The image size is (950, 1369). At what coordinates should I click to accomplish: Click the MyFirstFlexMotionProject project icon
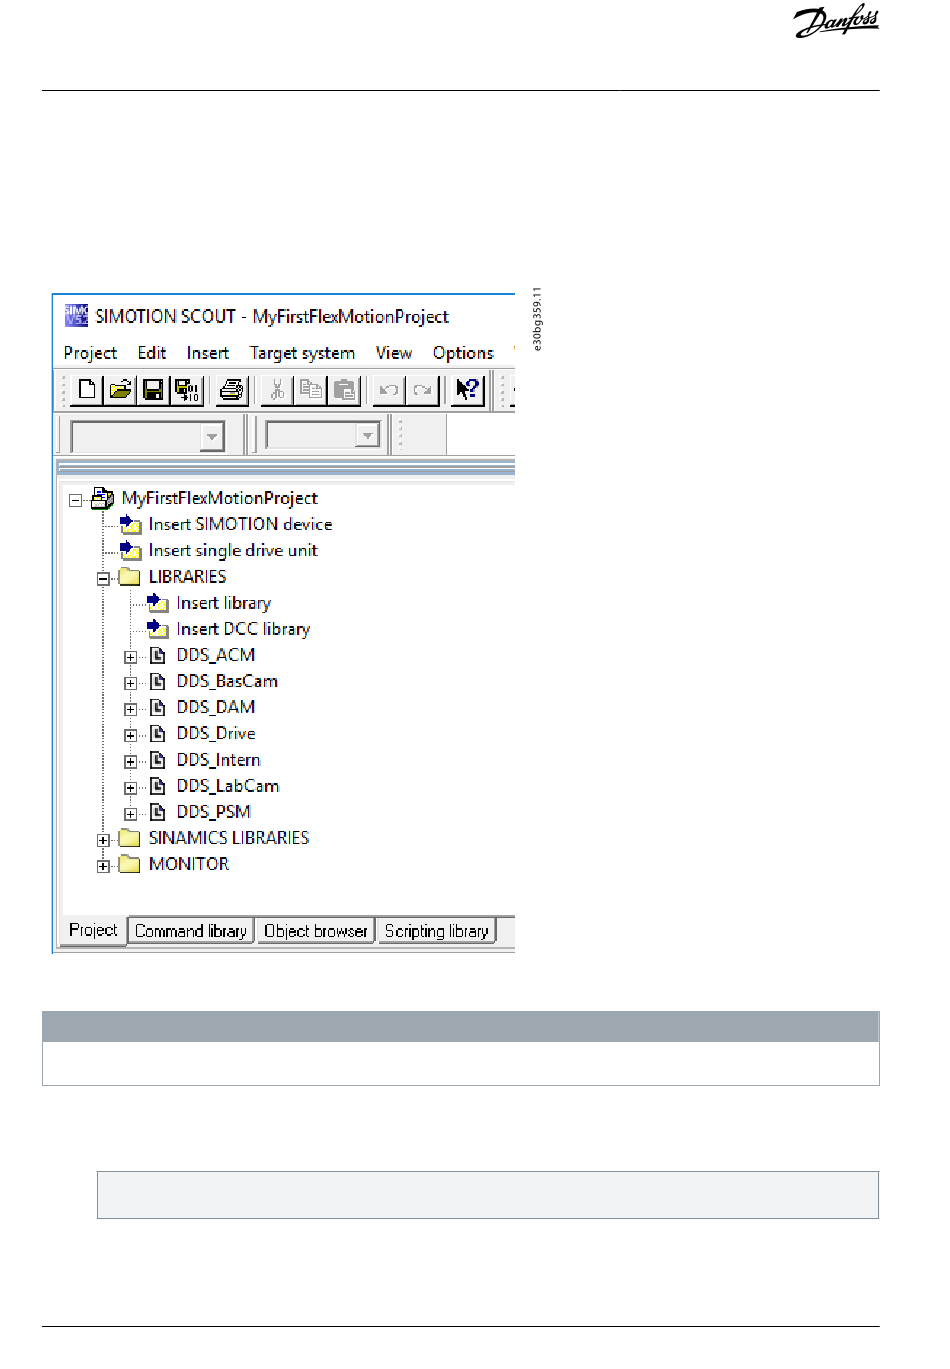(x=102, y=498)
